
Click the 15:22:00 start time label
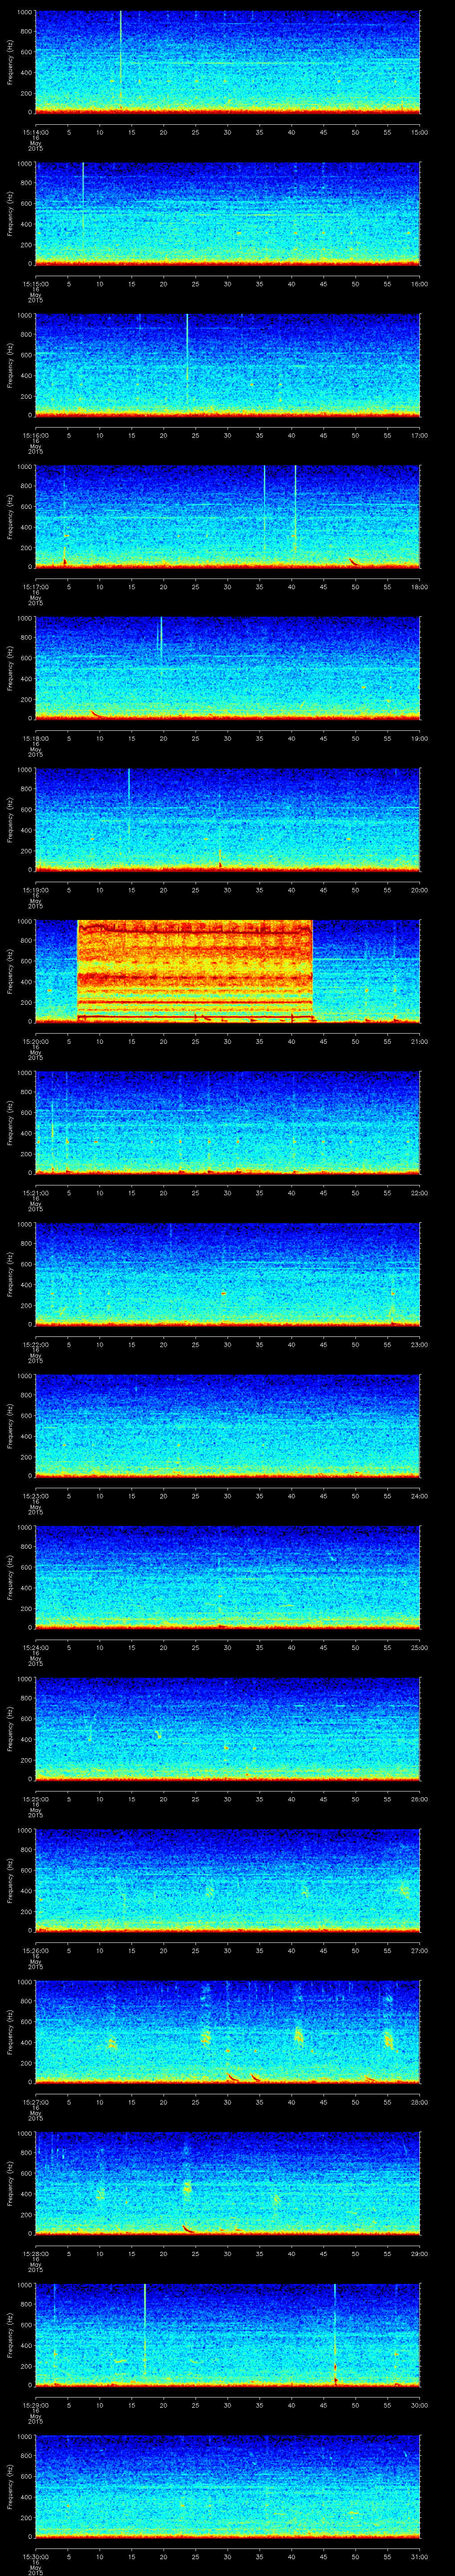(36, 1345)
